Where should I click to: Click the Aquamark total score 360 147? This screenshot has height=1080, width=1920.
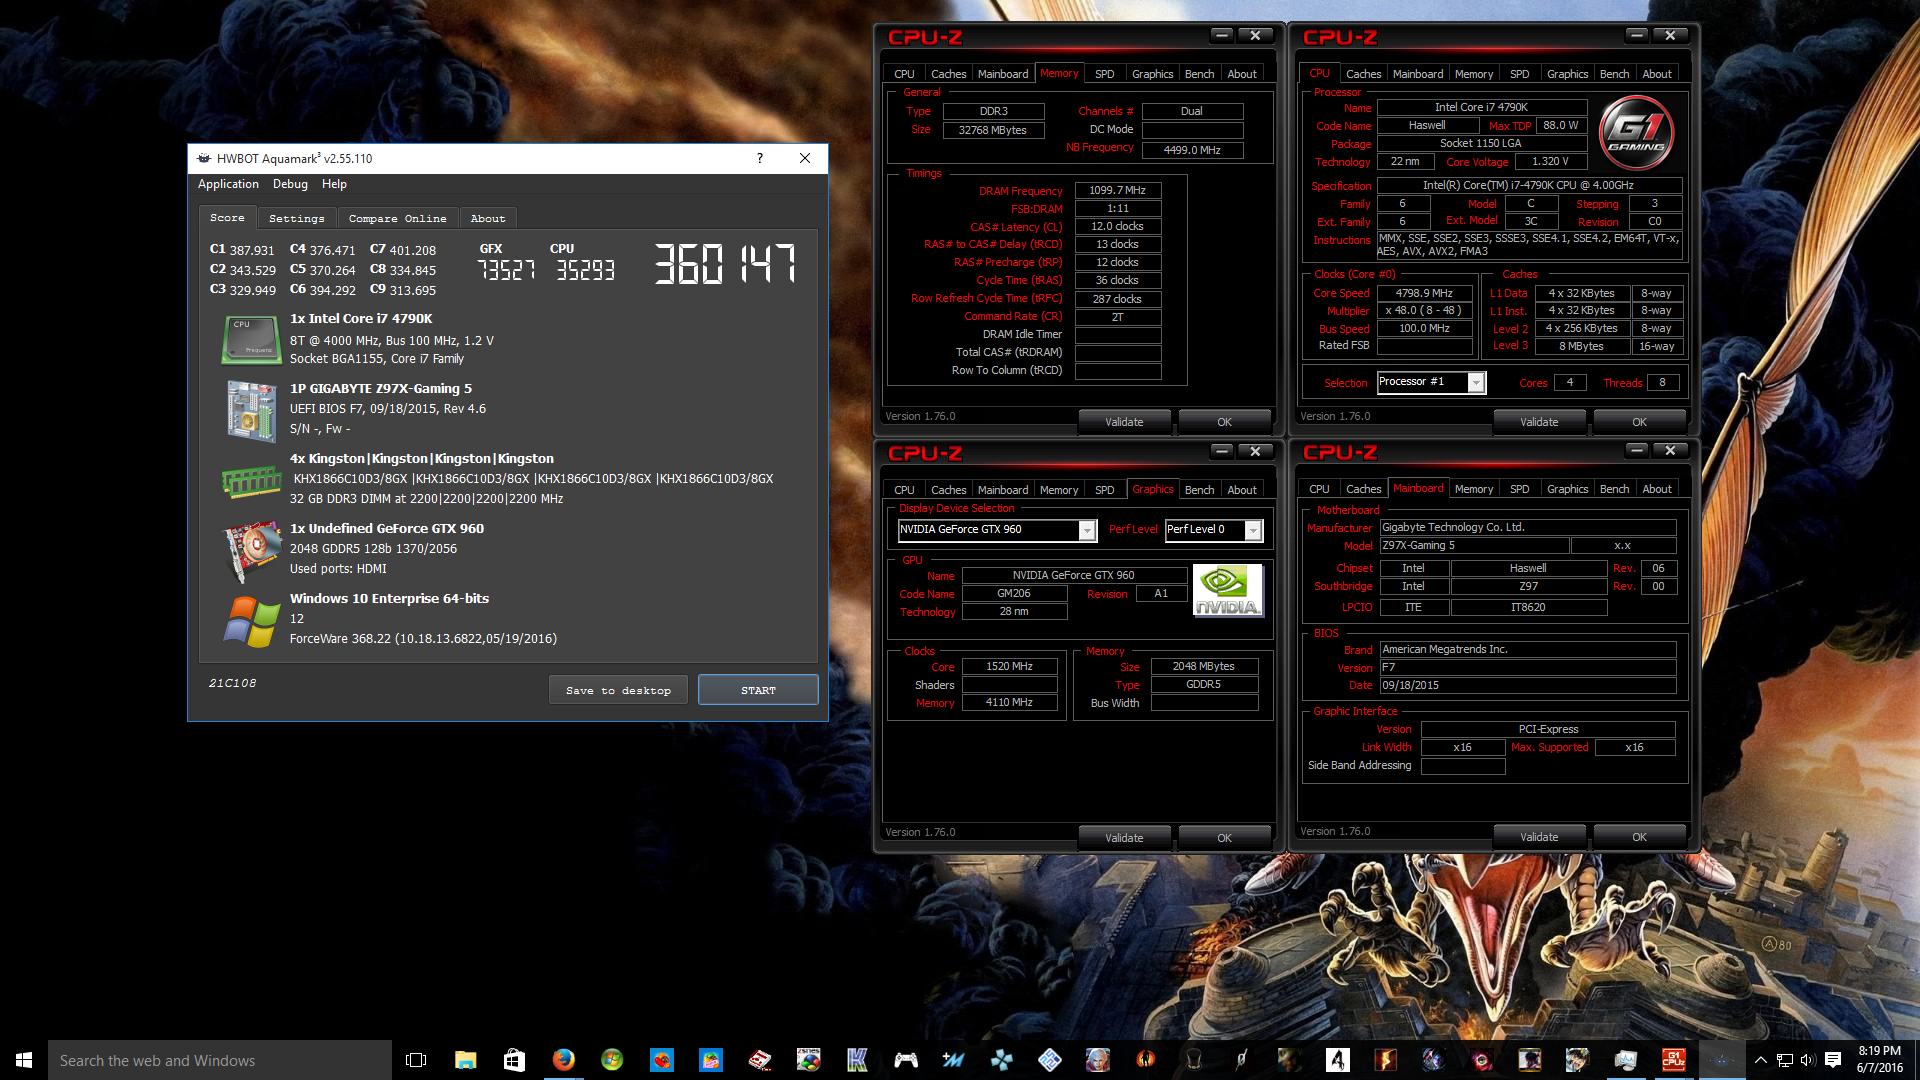click(724, 264)
